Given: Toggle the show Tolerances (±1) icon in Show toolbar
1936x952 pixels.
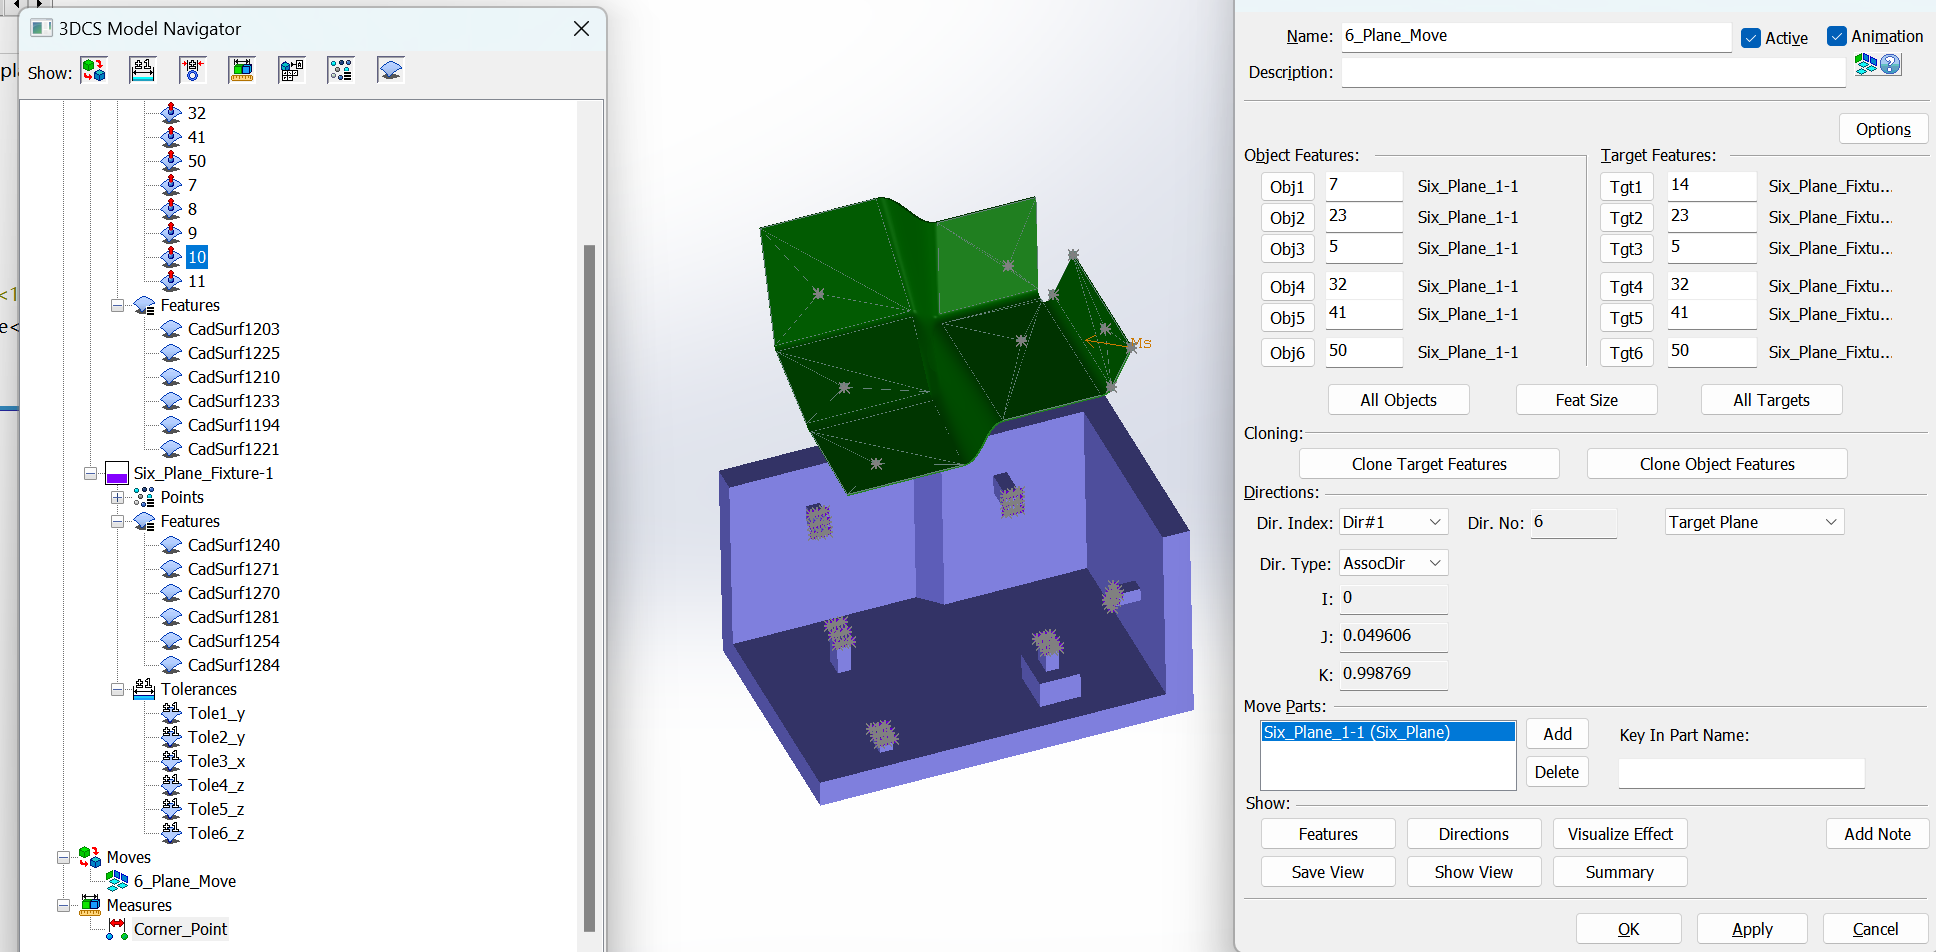Looking at the screenshot, I should [x=142, y=69].
